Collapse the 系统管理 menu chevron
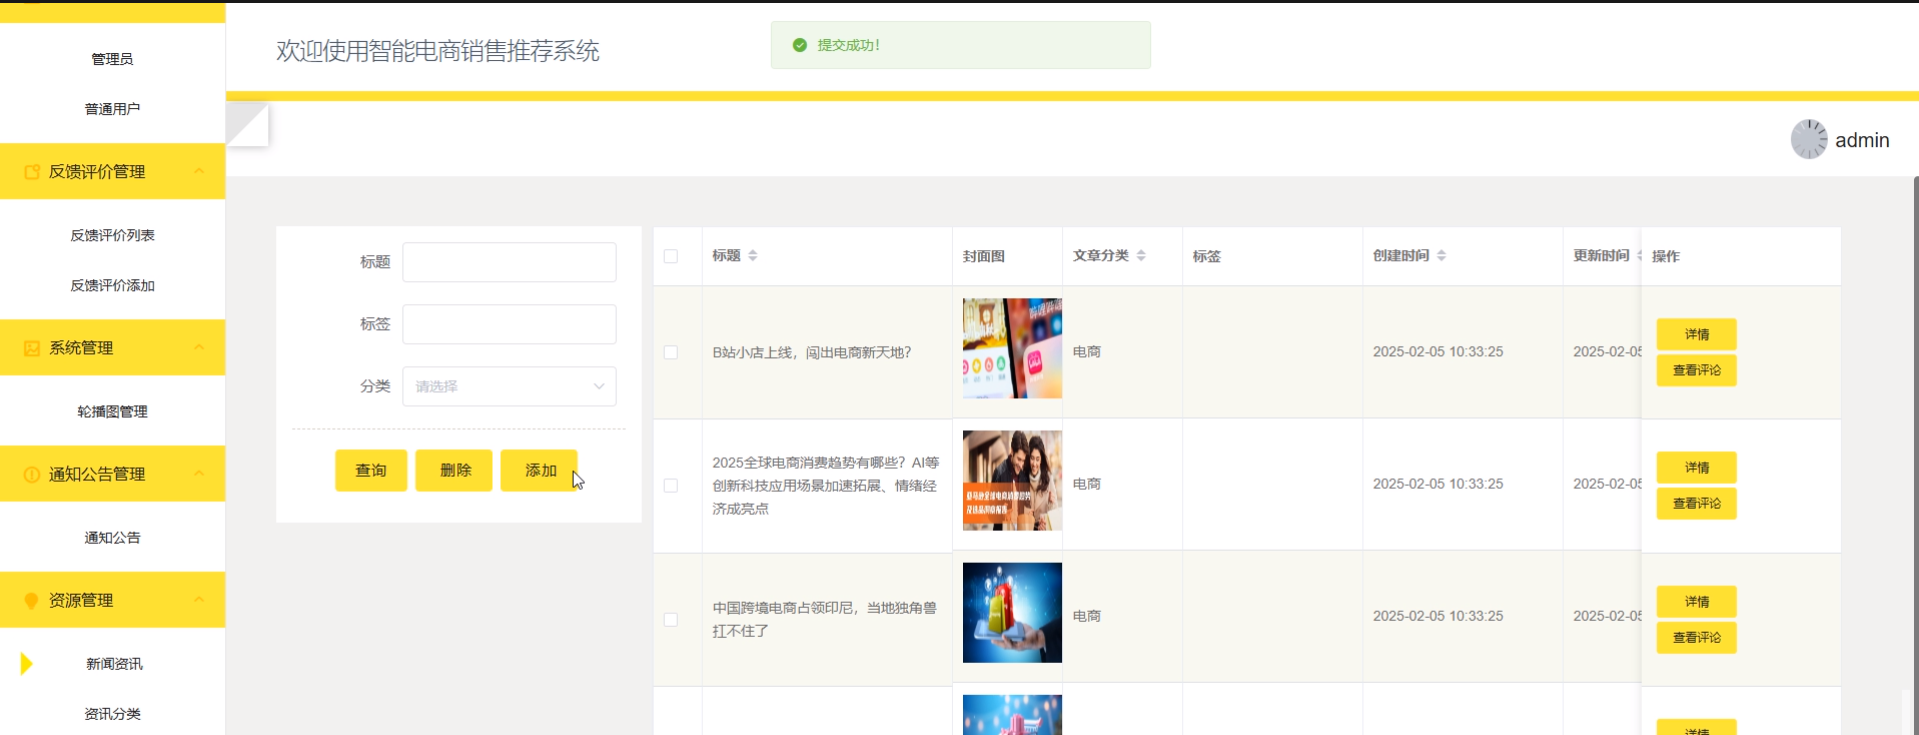 point(199,347)
